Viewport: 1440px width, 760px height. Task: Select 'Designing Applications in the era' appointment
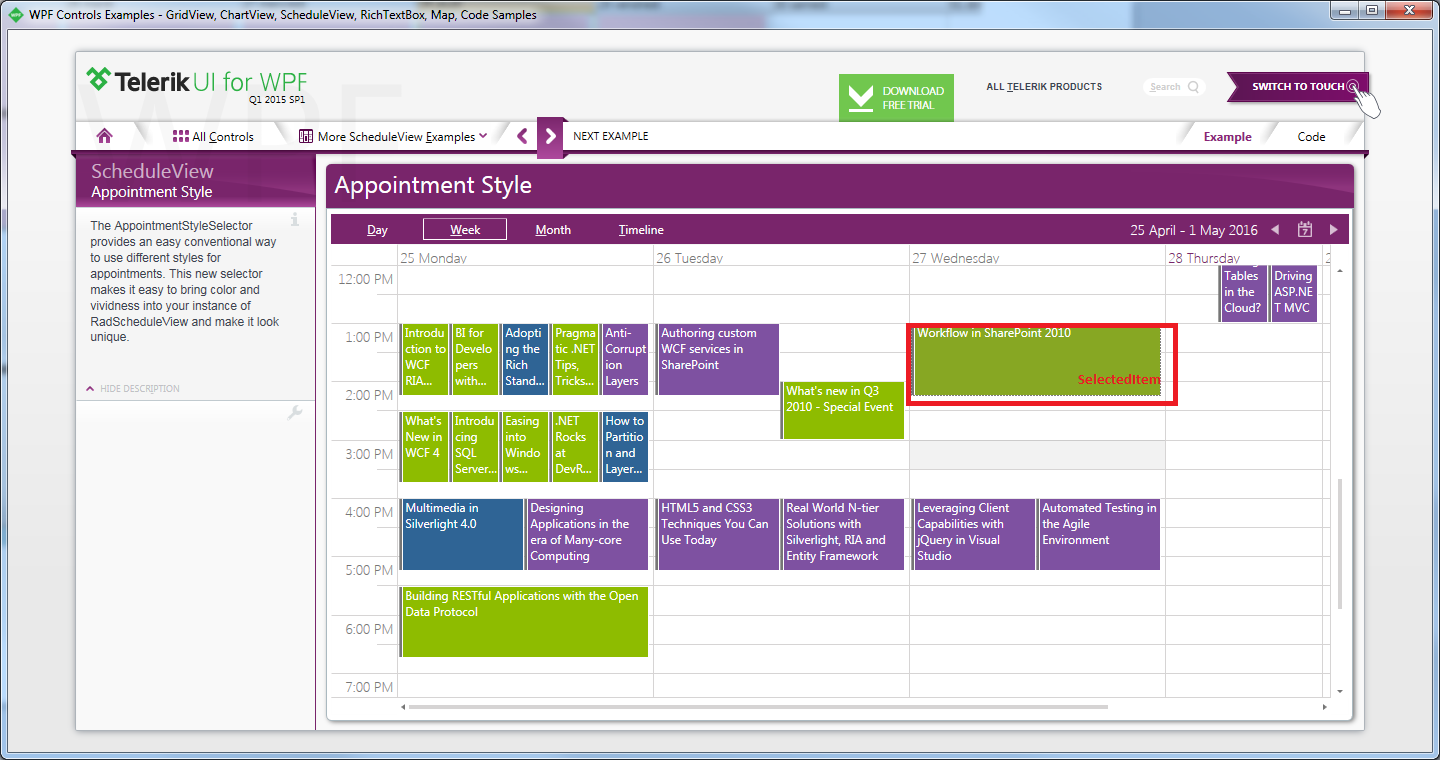pyautogui.click(x=587, y=534)
